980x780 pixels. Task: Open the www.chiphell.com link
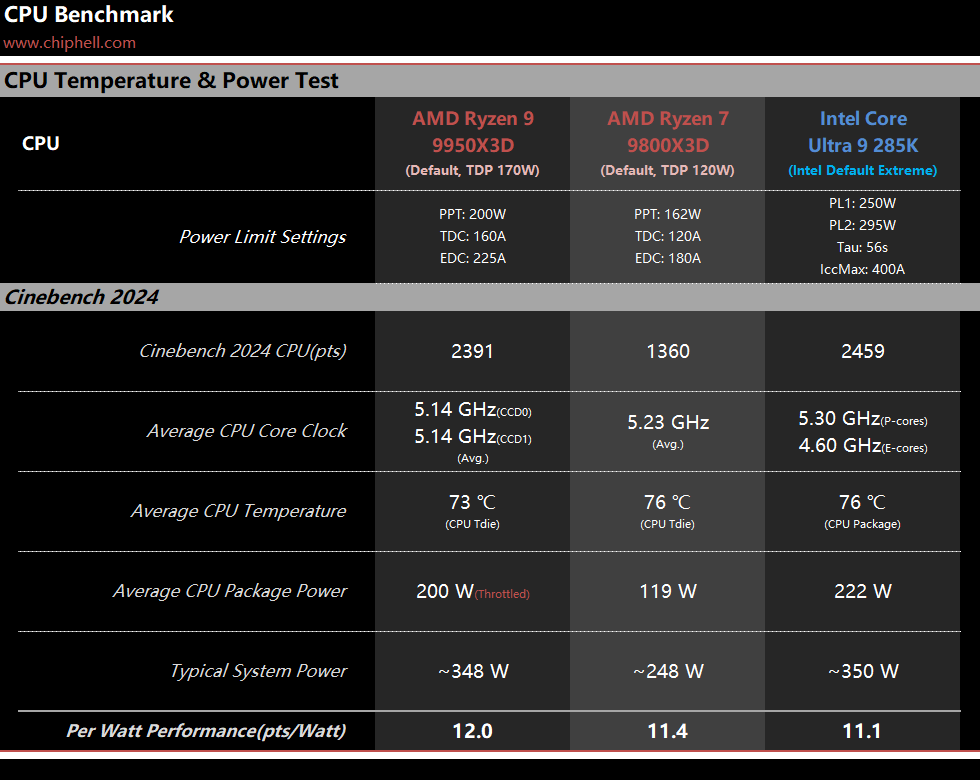(69, 42)
